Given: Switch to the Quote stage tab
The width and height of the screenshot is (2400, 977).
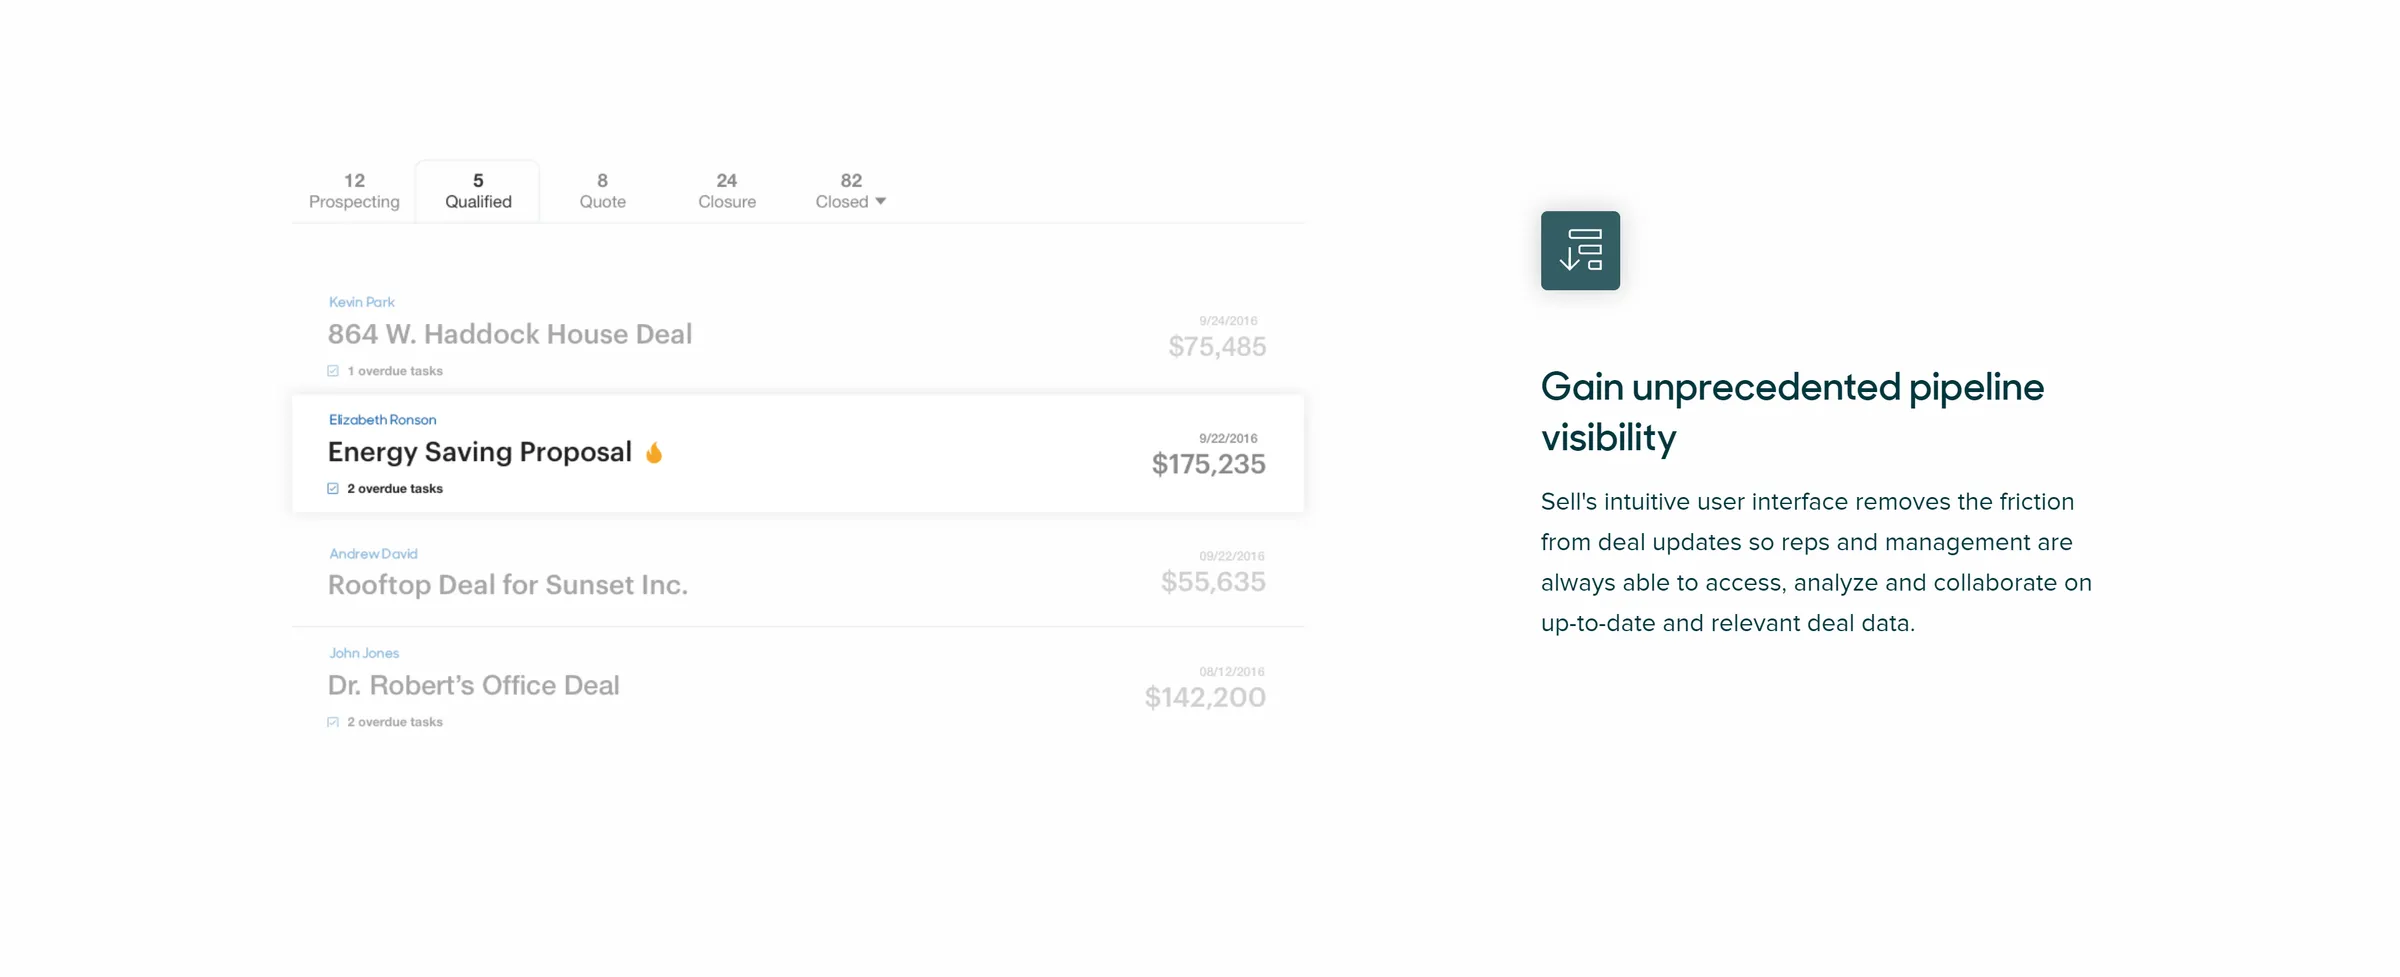Looking at the screenshot, I should point(602,191).
